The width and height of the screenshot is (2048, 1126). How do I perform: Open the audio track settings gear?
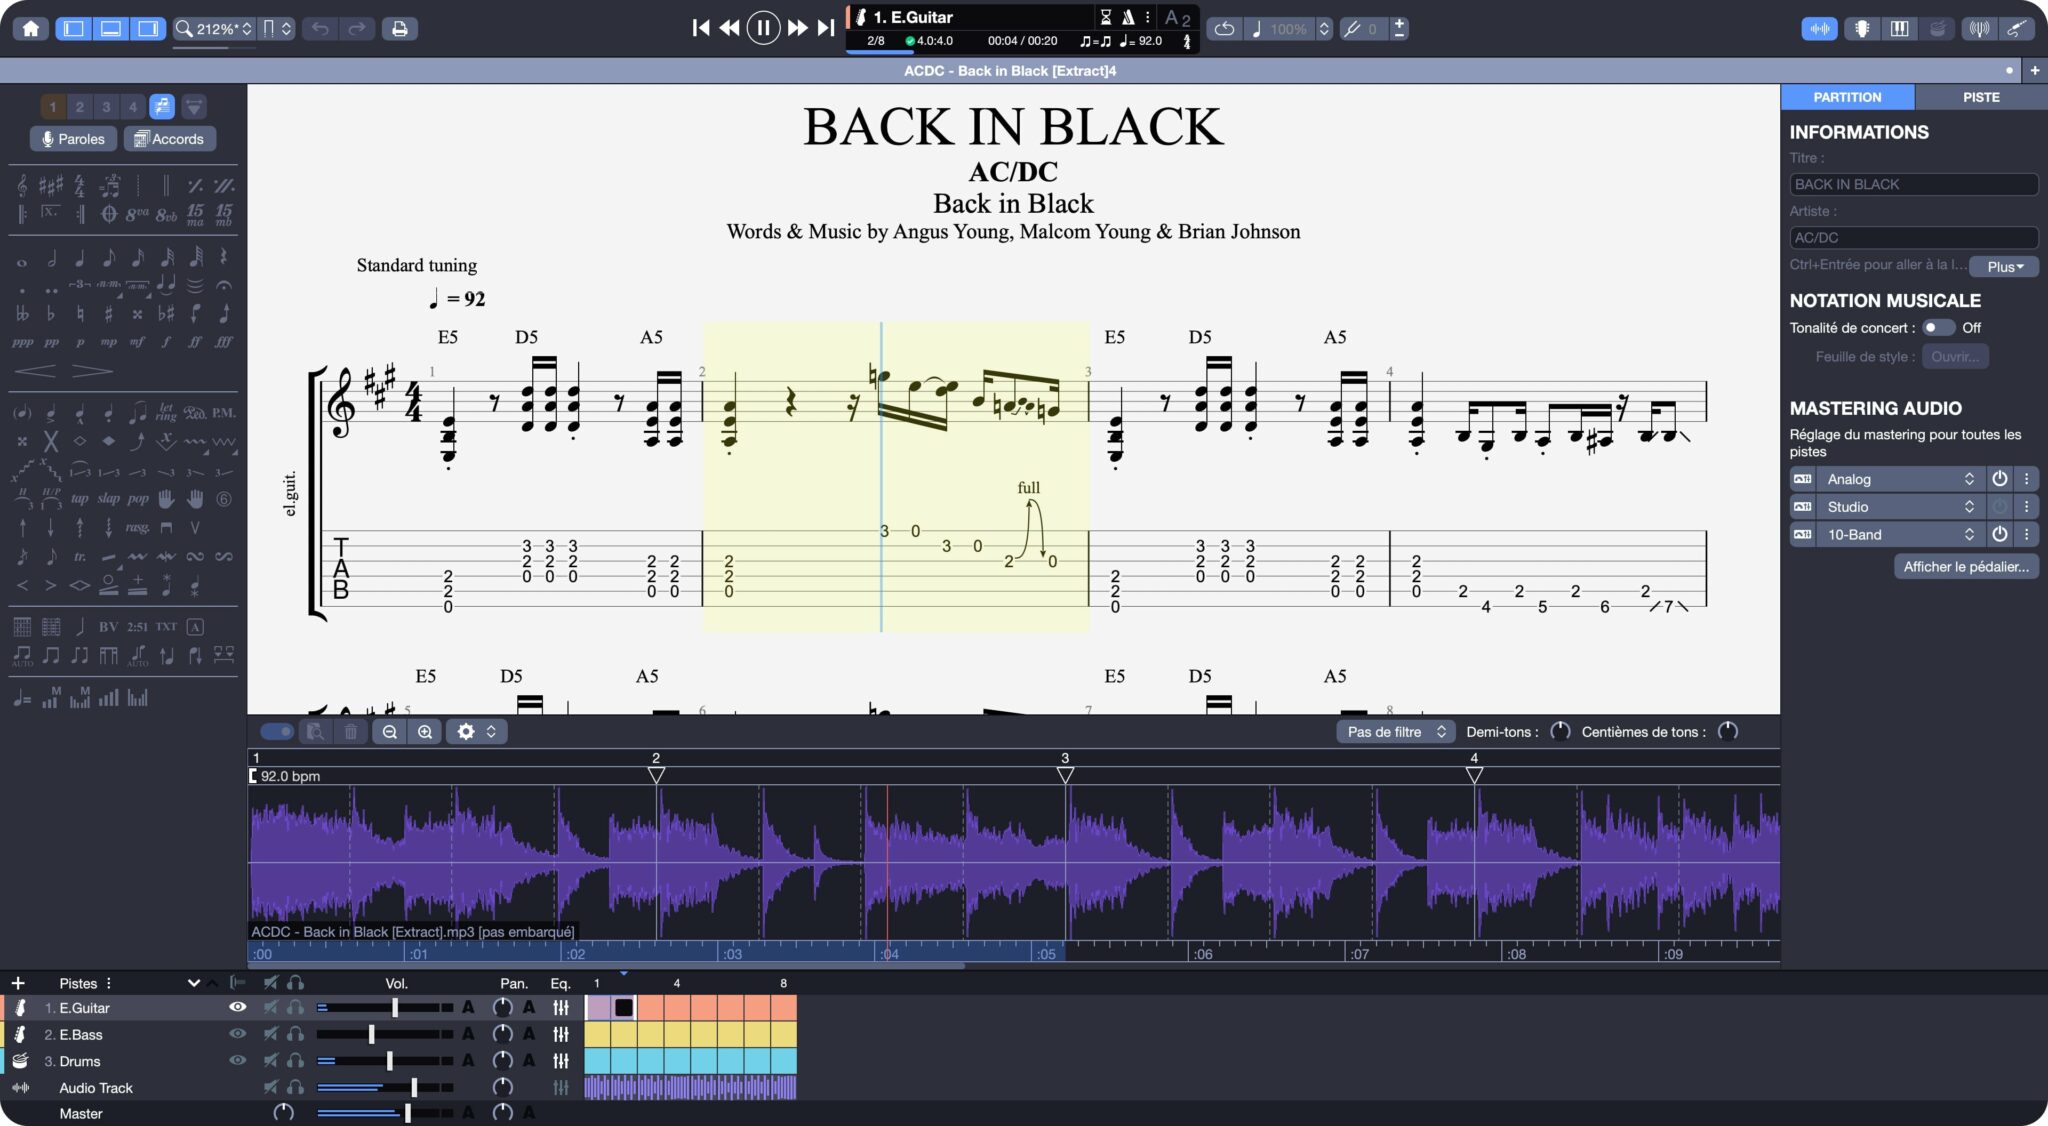pos(466,731)
